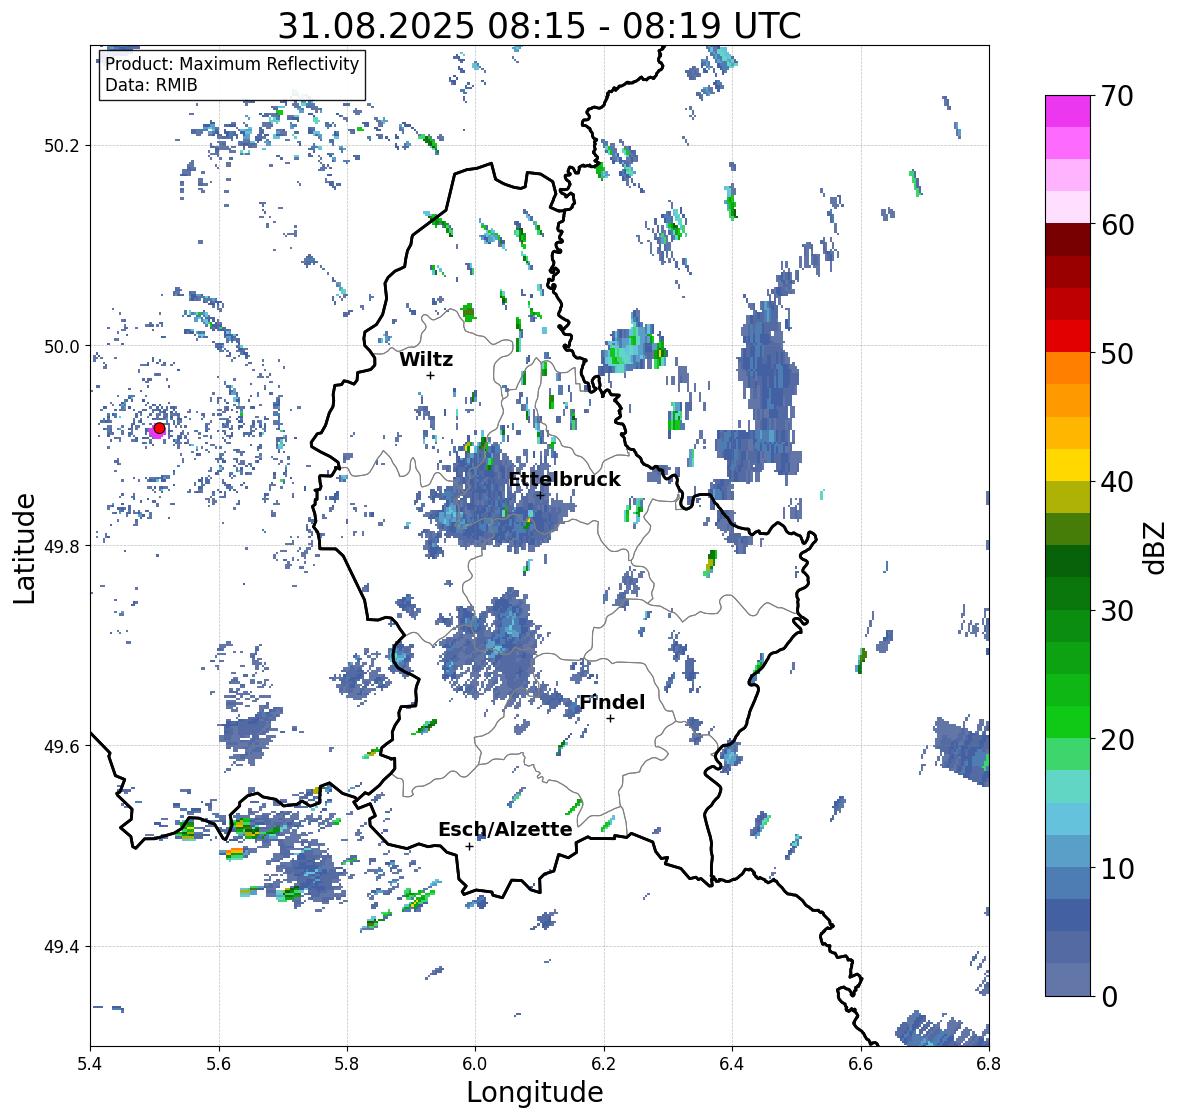Click the magenta 70 dBZ colorbar segment
This screenshot has width=1179, height=1117.
click(1067, 111)
